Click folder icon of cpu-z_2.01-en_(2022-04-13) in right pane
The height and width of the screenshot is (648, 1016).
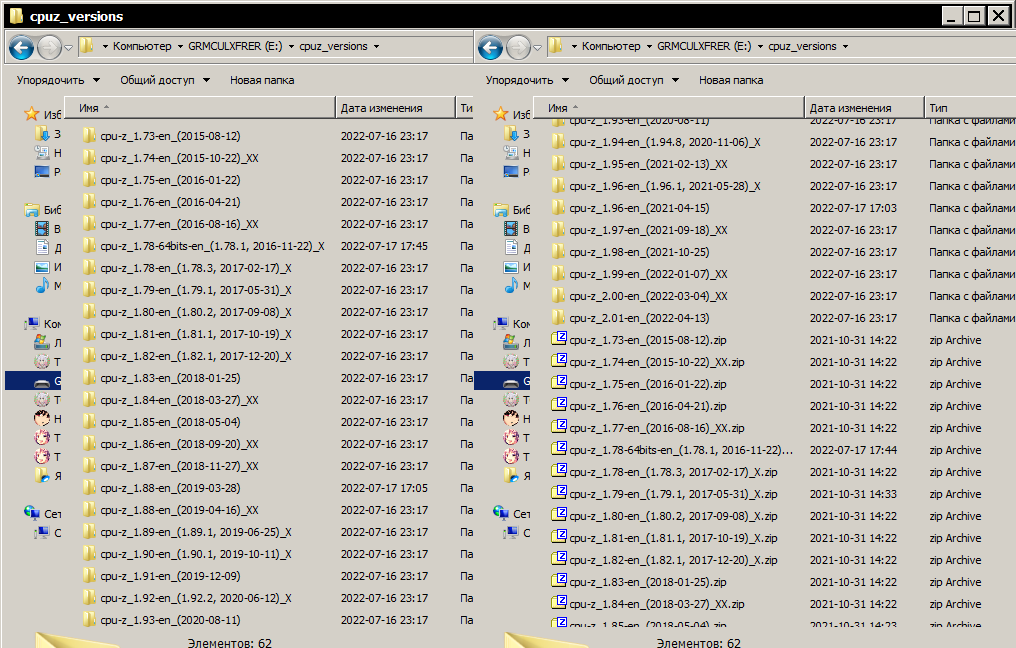(558, 318)
